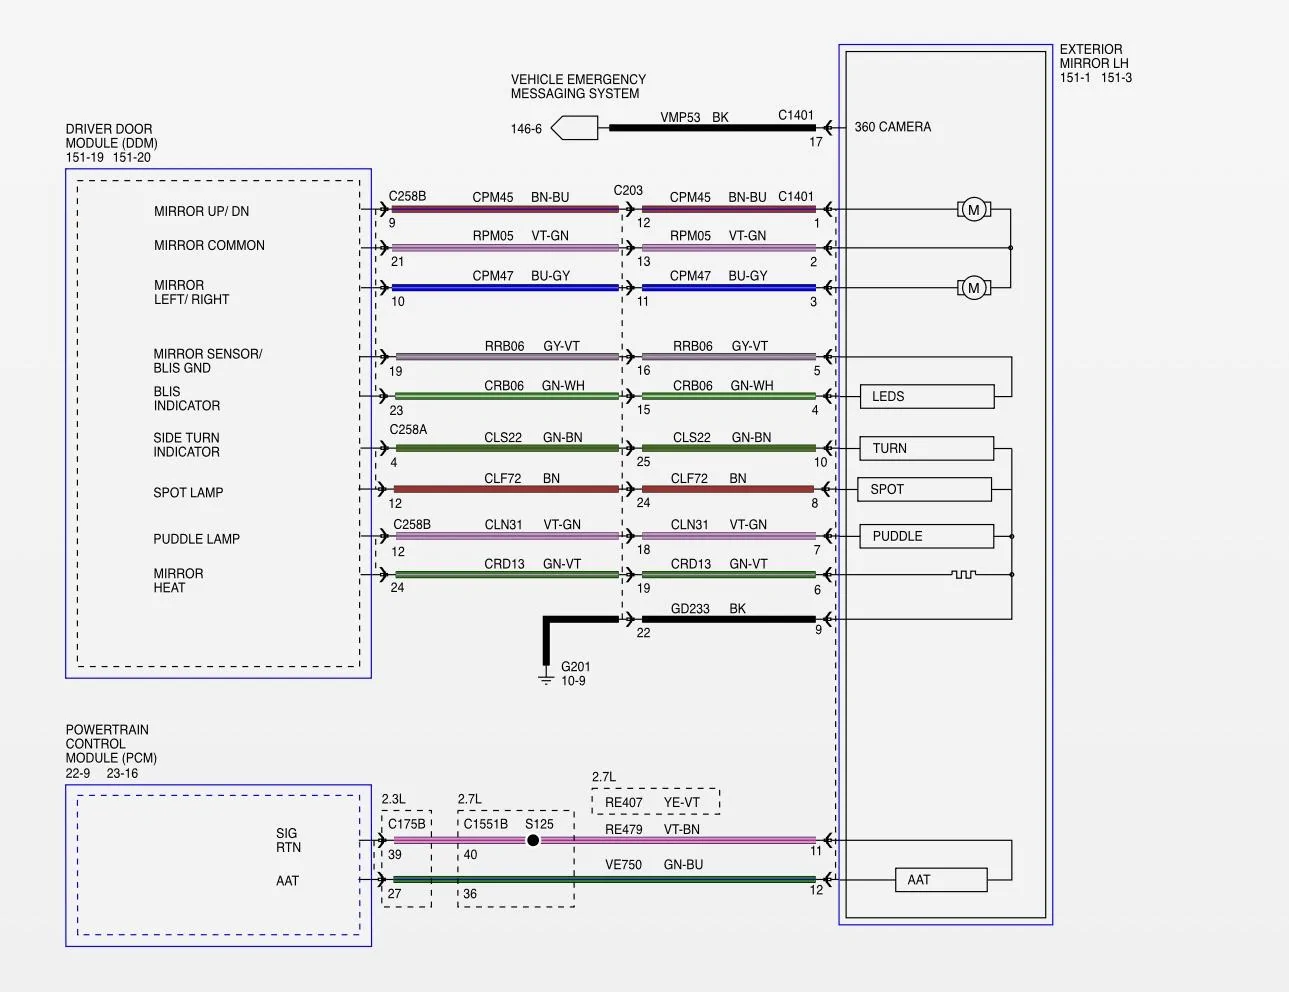Image resolution: width=1289 pixels, height=992 pixels.
Task: Open the PCM 22-9 page reference
Action: click(x=78, y=773)
